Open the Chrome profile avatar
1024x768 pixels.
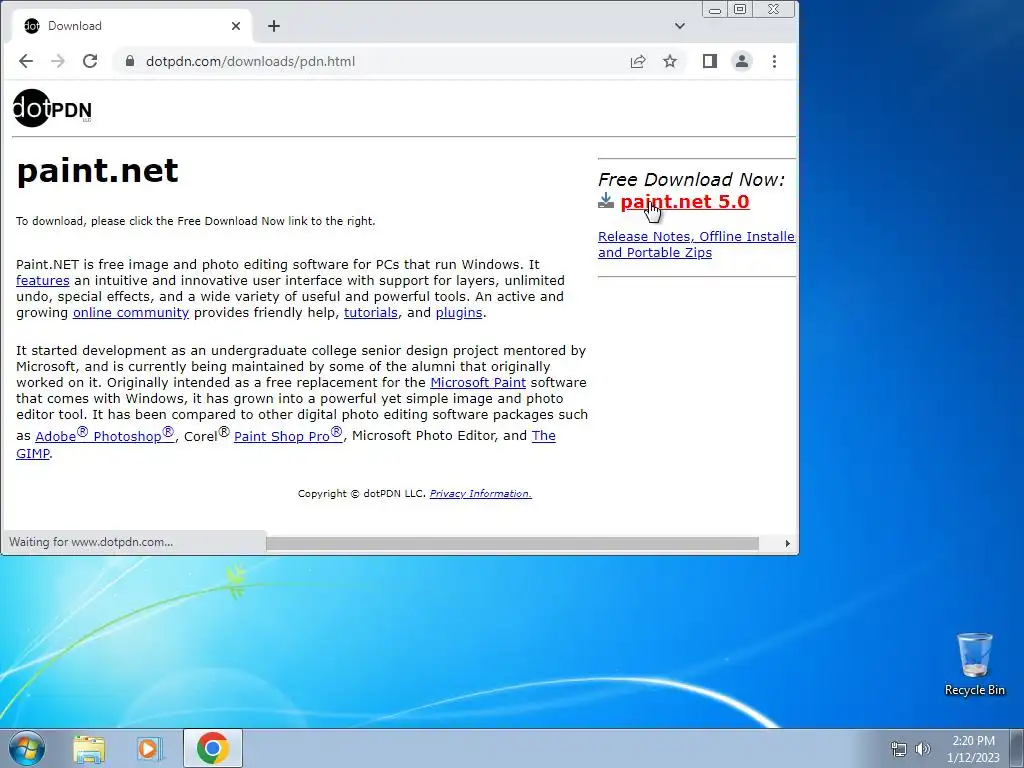pyautogui.click(x=742, y=61)
